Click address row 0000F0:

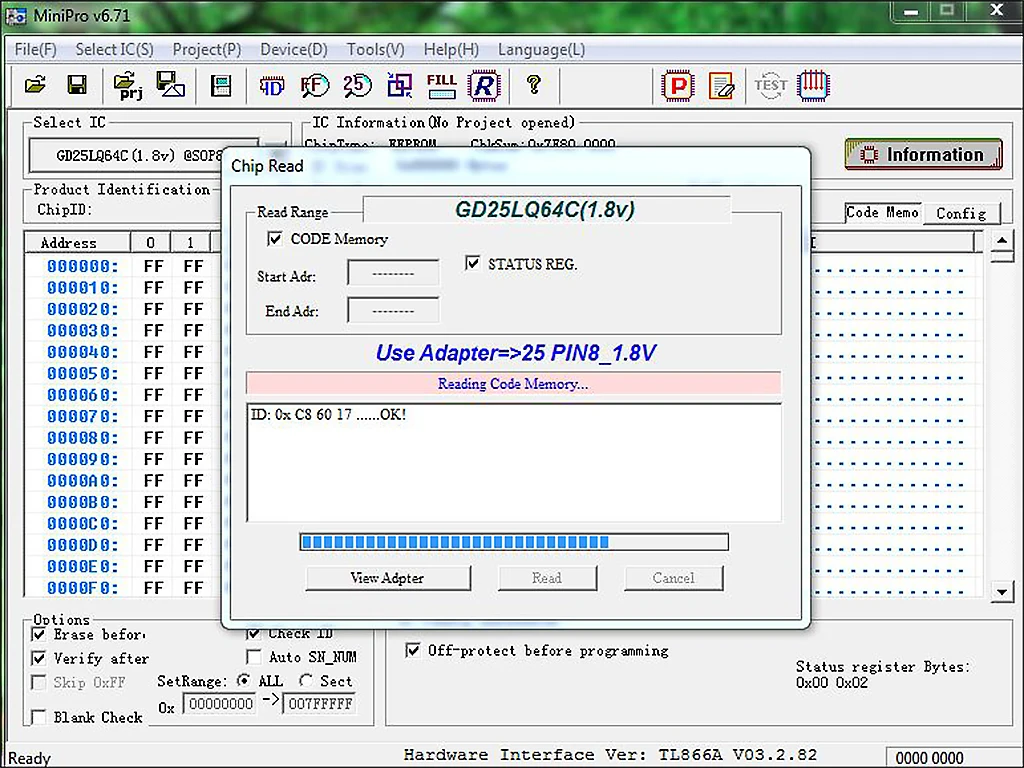pyautogui.click(x=83, y=588)
